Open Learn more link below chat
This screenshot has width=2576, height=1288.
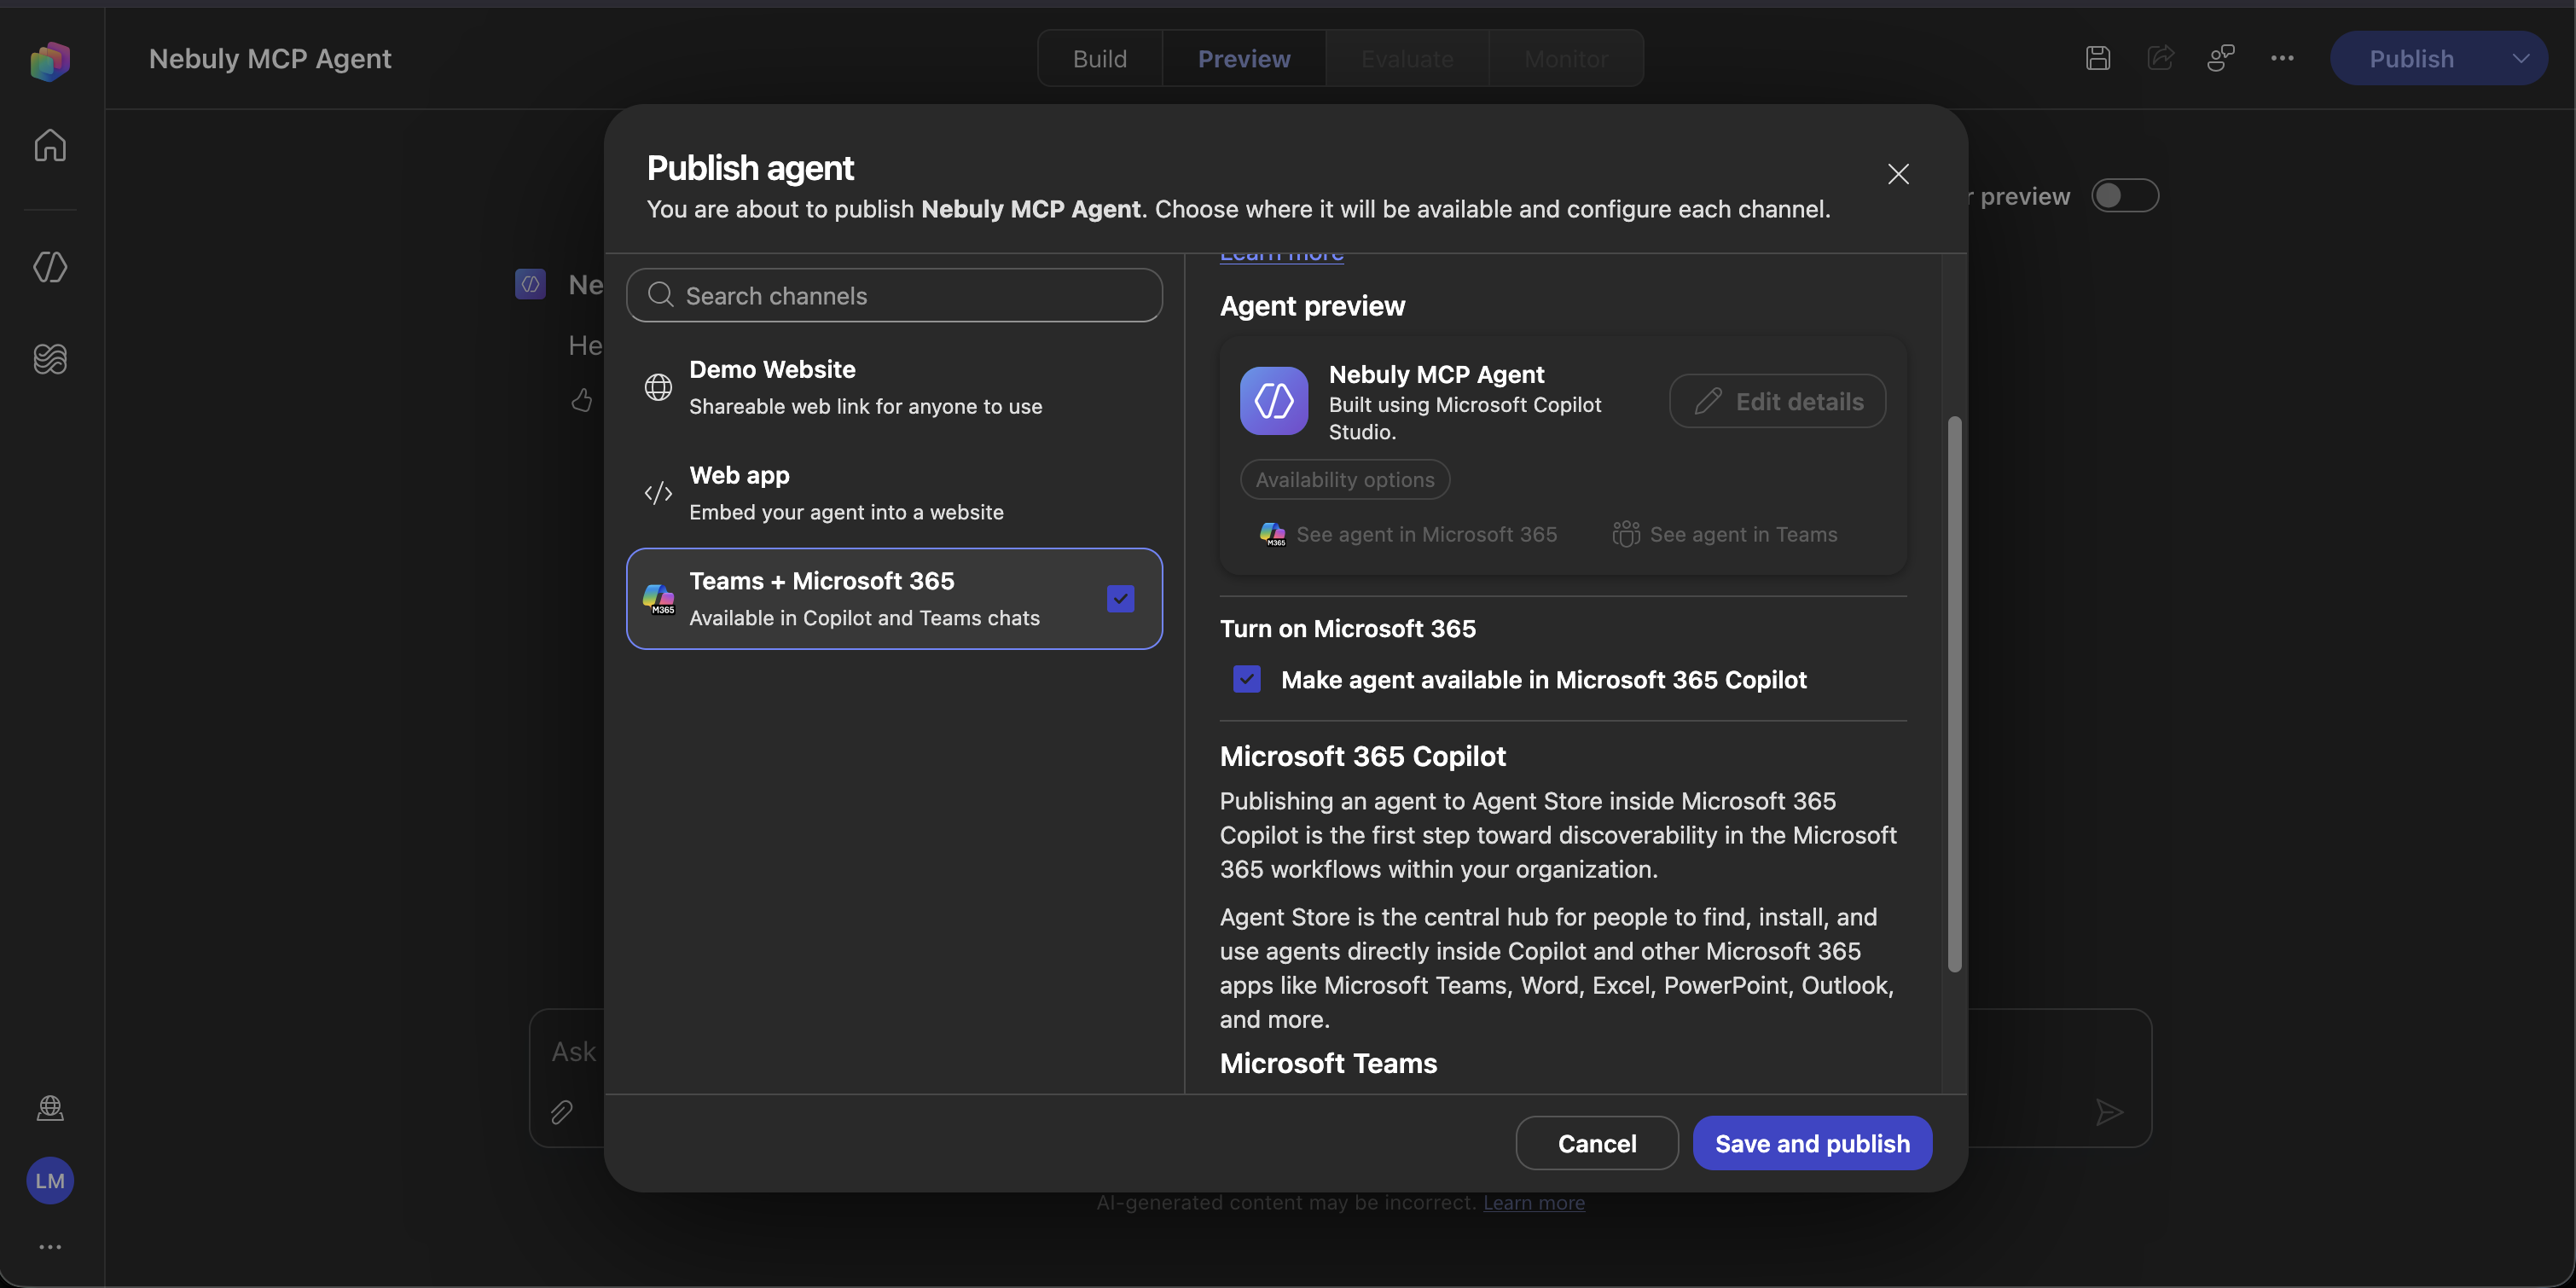(1533, 1202)
